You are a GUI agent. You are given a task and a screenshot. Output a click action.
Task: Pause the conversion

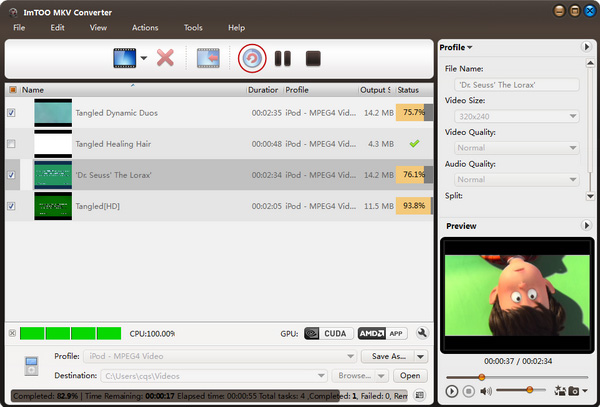point(283,59)
